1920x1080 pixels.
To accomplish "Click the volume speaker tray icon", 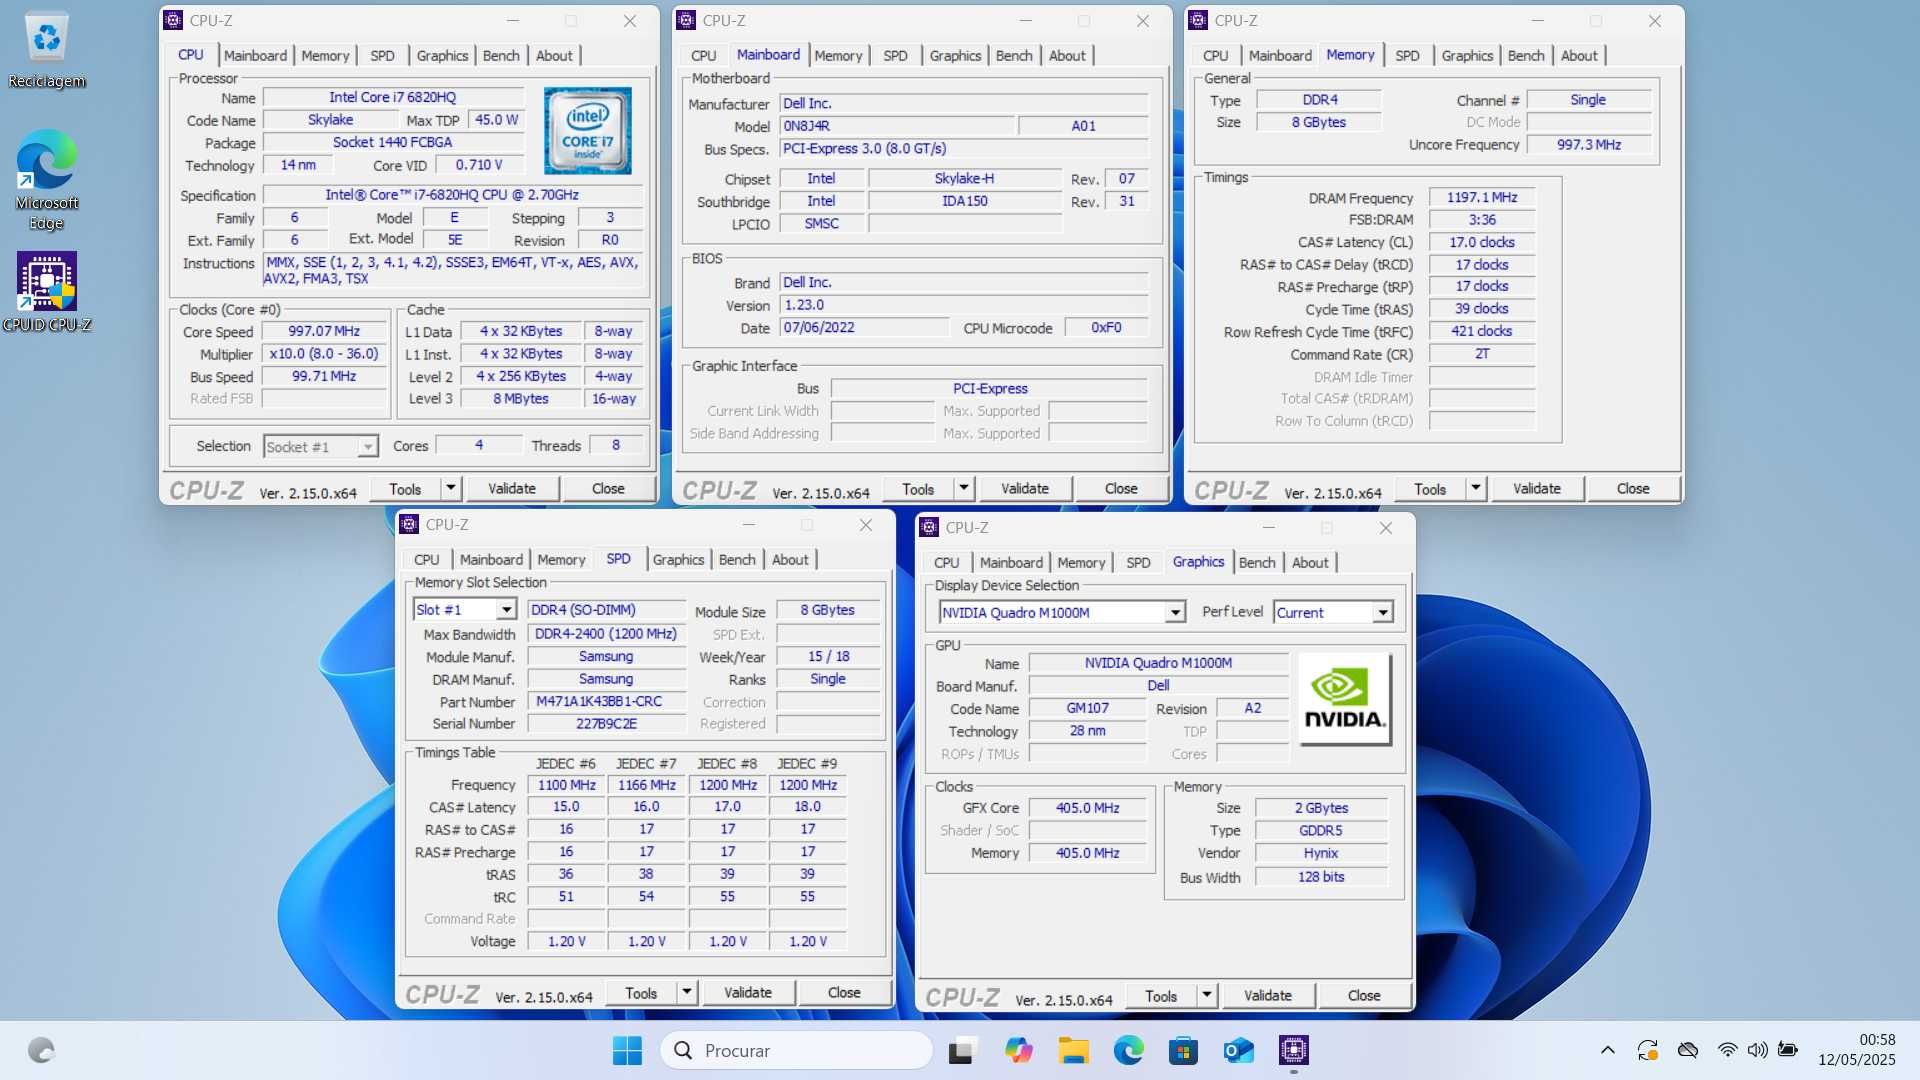I will (1757, 1050).
